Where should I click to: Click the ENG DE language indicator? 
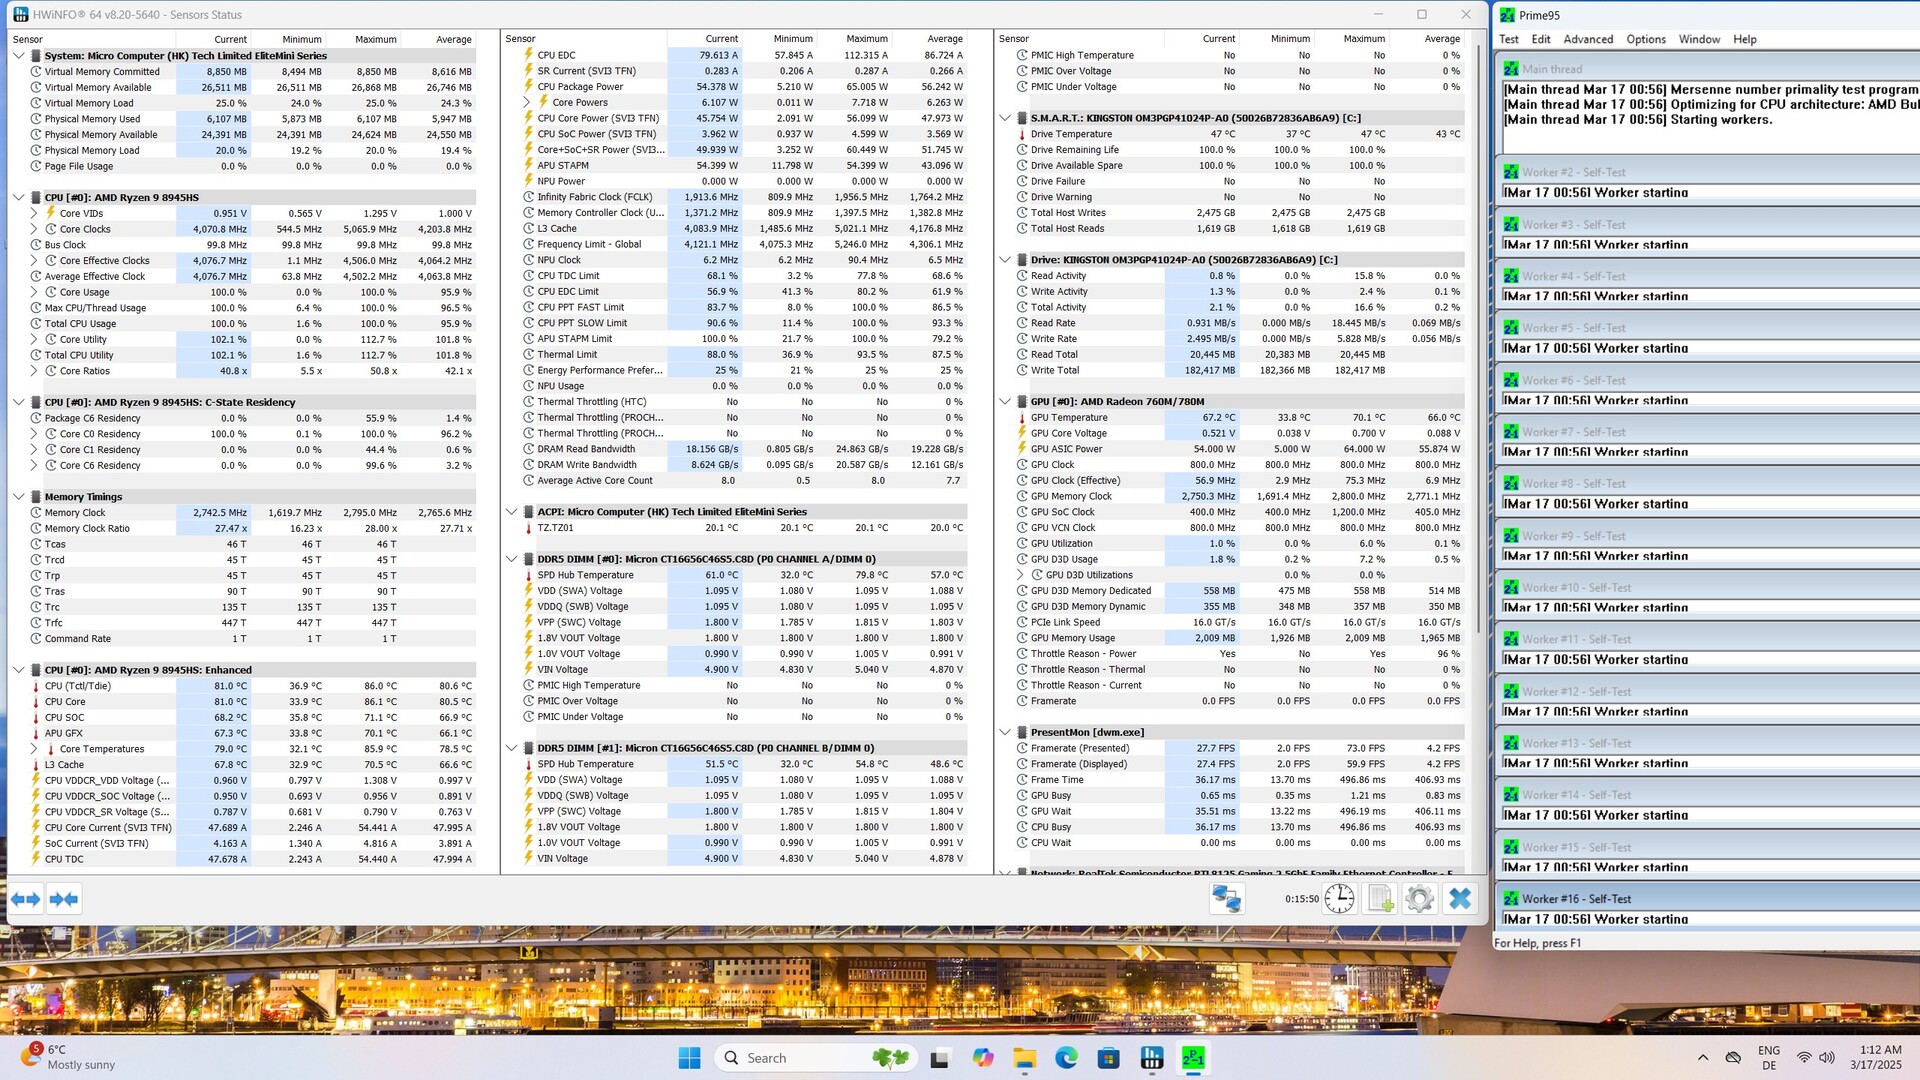[1769, 1058]
